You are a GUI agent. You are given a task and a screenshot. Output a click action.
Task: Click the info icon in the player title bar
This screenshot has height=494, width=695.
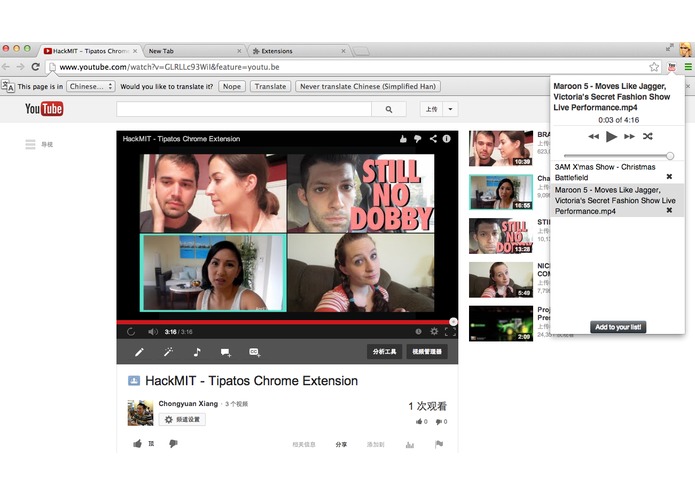[447, 139]
